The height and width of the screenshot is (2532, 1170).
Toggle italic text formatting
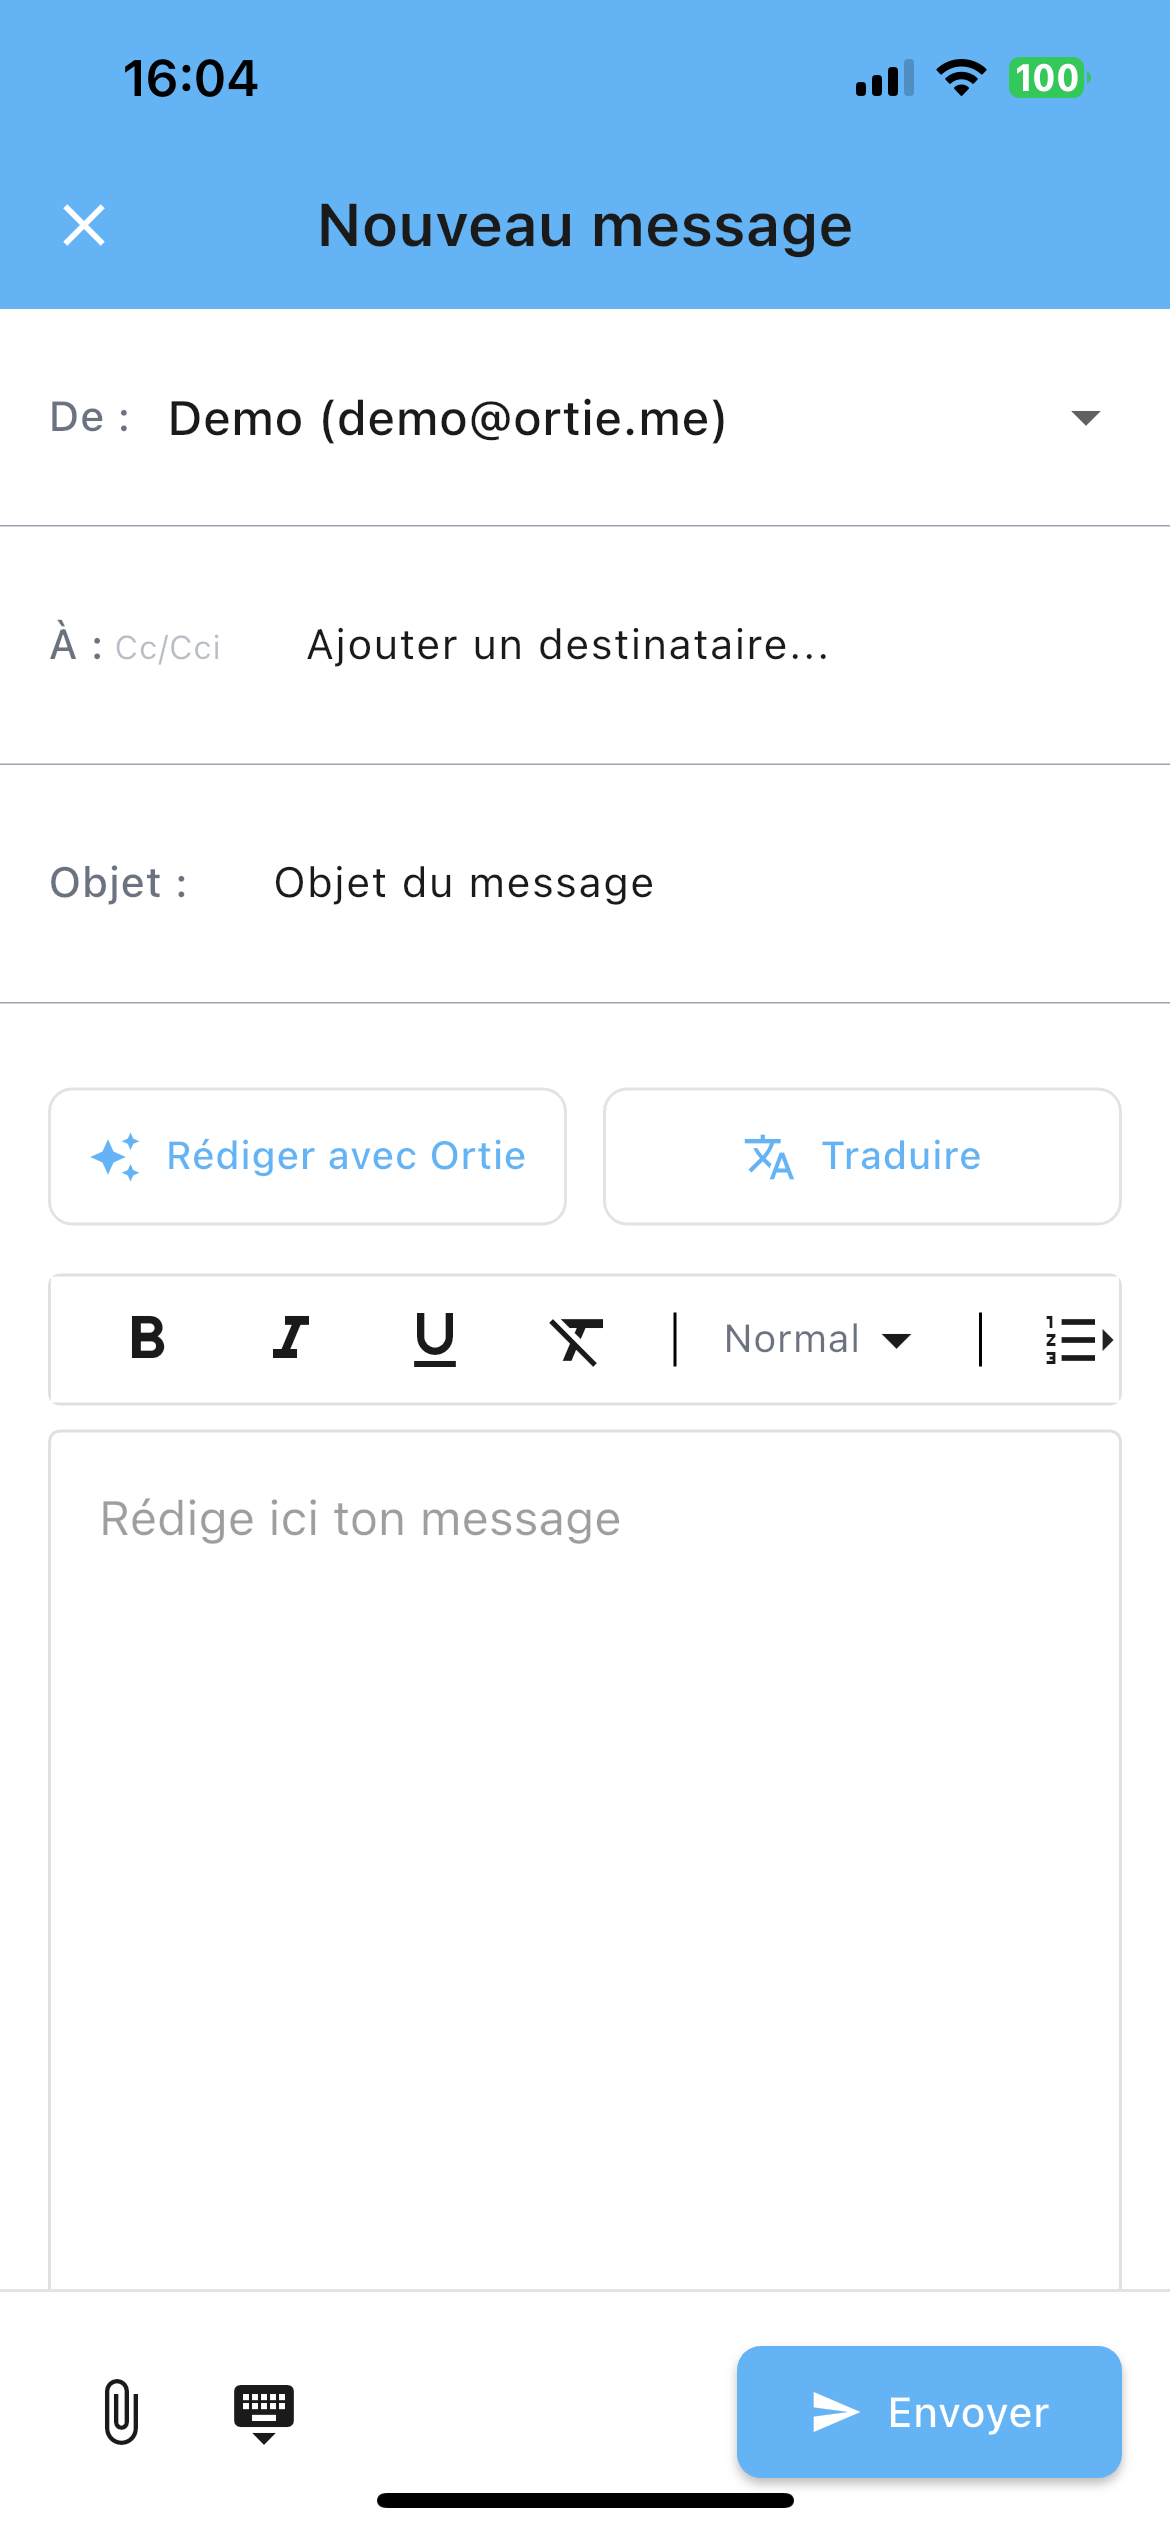(291, 1338)
